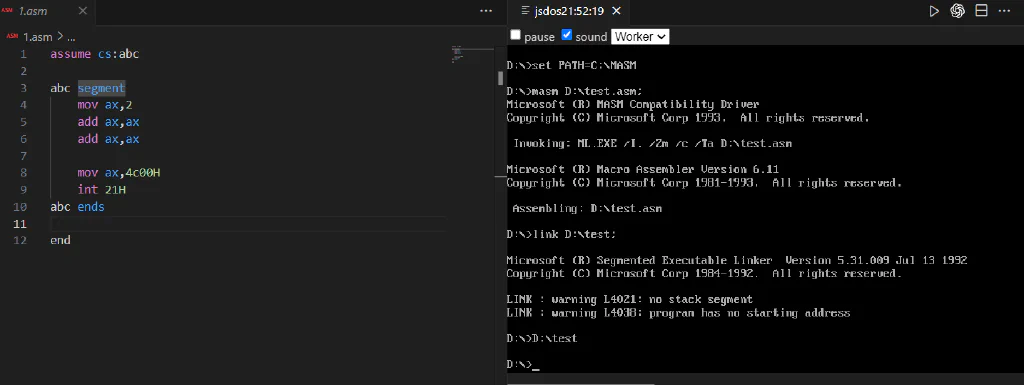
Task: Toggle the split editor layout icon
Action: (x=981, y=11)
